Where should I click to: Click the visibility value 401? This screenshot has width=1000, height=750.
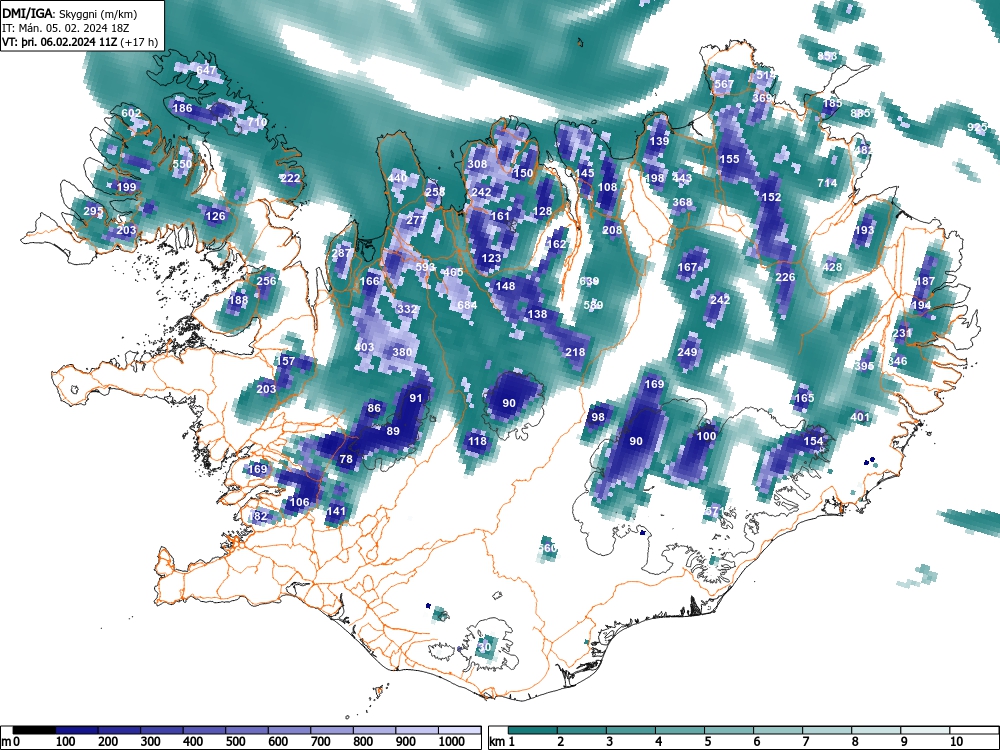(860, 417)
